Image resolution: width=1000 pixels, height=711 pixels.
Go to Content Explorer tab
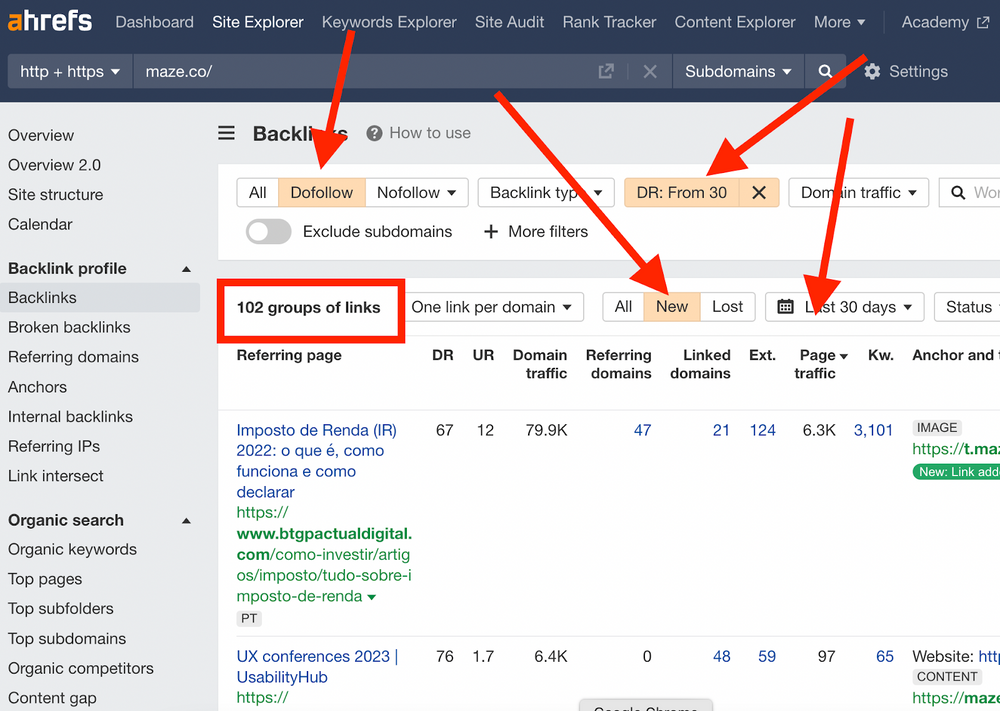pyautogui.click(x=735, y=22)
